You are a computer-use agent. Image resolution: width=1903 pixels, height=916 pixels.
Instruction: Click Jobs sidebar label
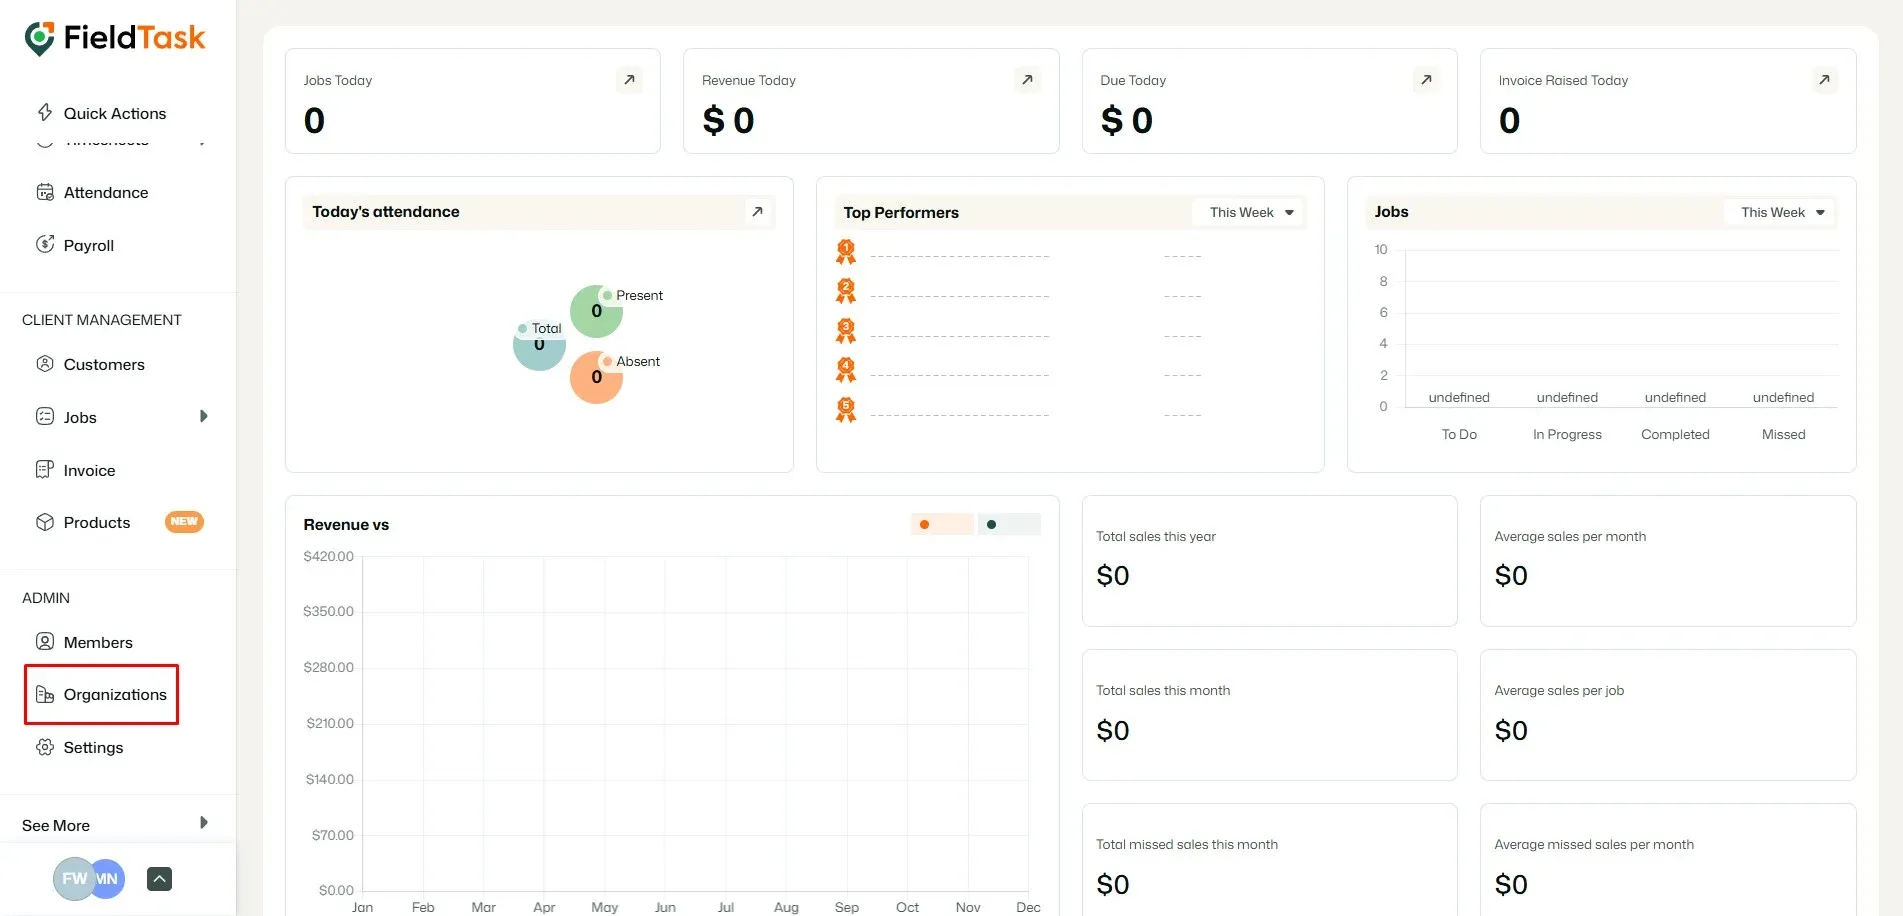(x=80, y=417)
